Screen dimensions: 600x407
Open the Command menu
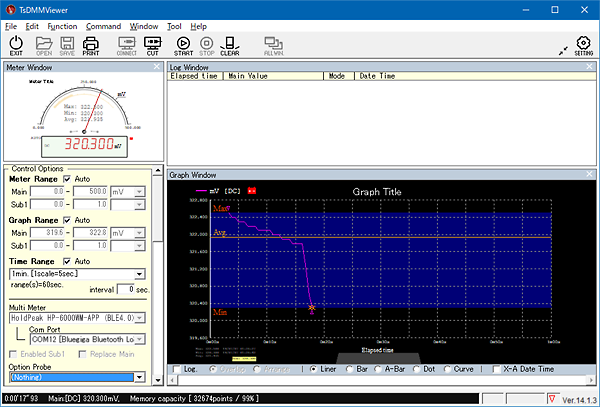point(103,25)
